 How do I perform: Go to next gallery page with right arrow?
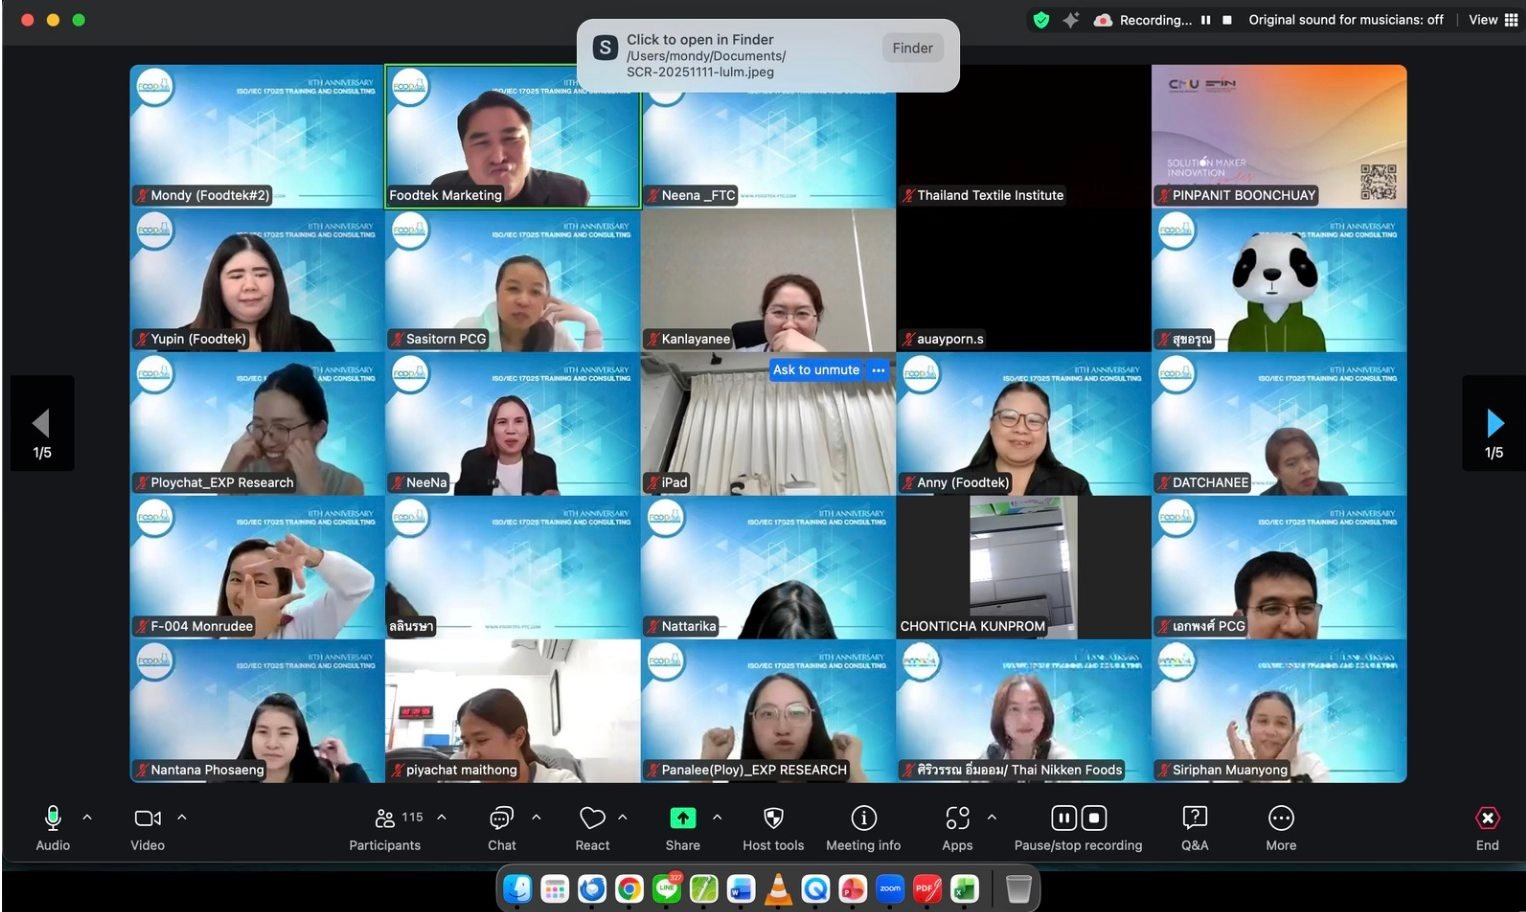pyautogui.click(x=1494, y=423)
